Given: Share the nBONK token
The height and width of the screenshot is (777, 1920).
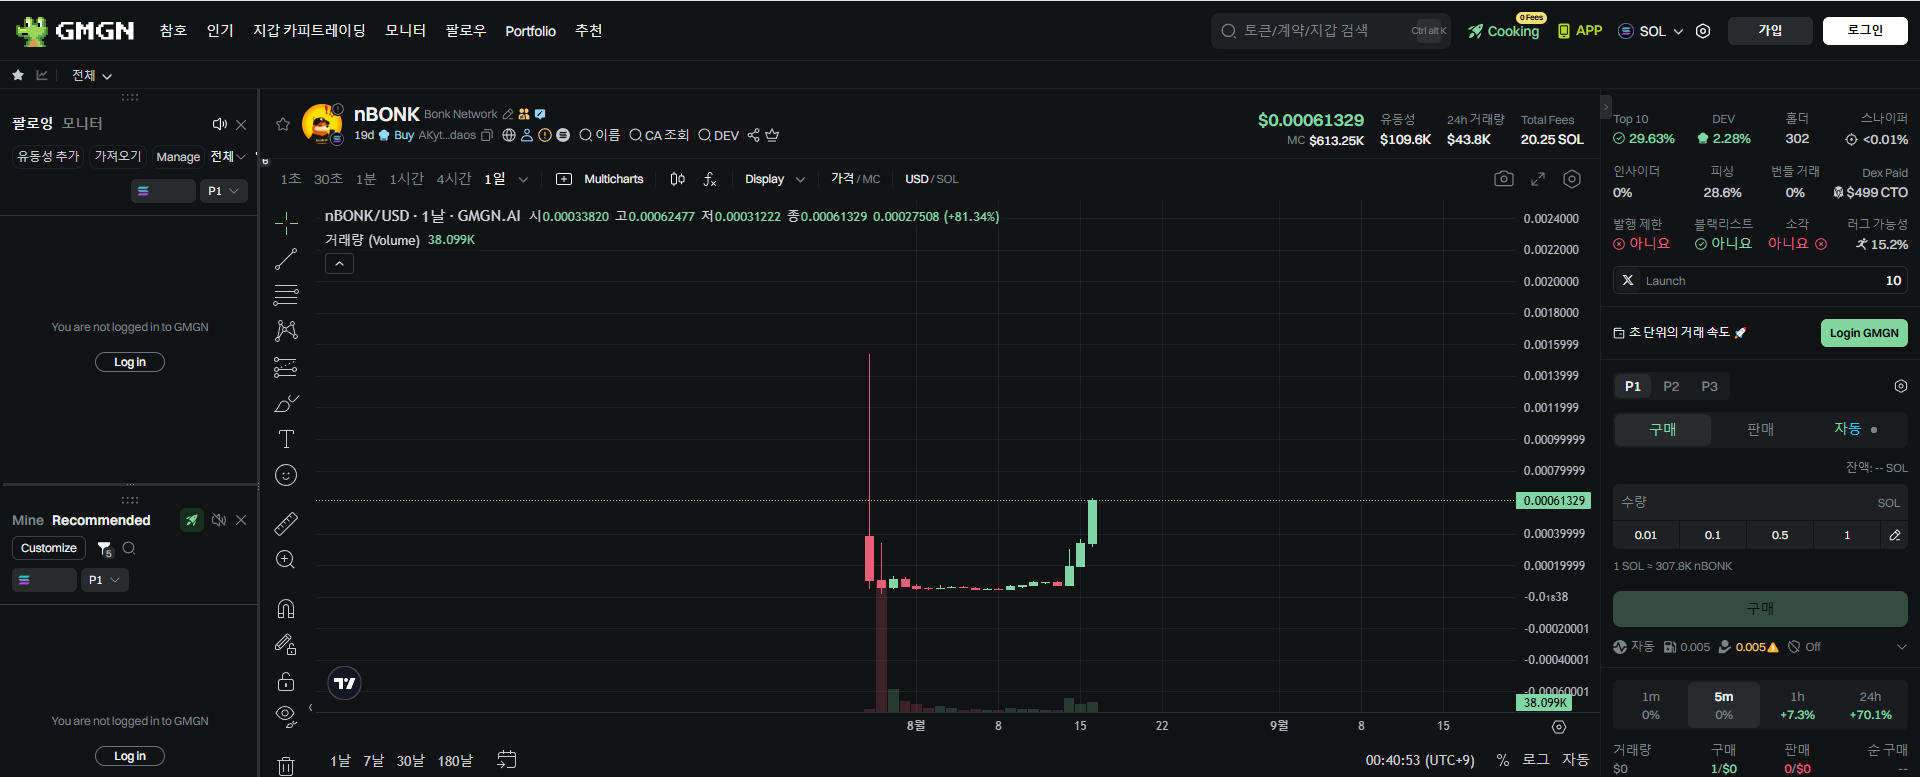Looking at the screenshot, I should [x=754, y=135].
